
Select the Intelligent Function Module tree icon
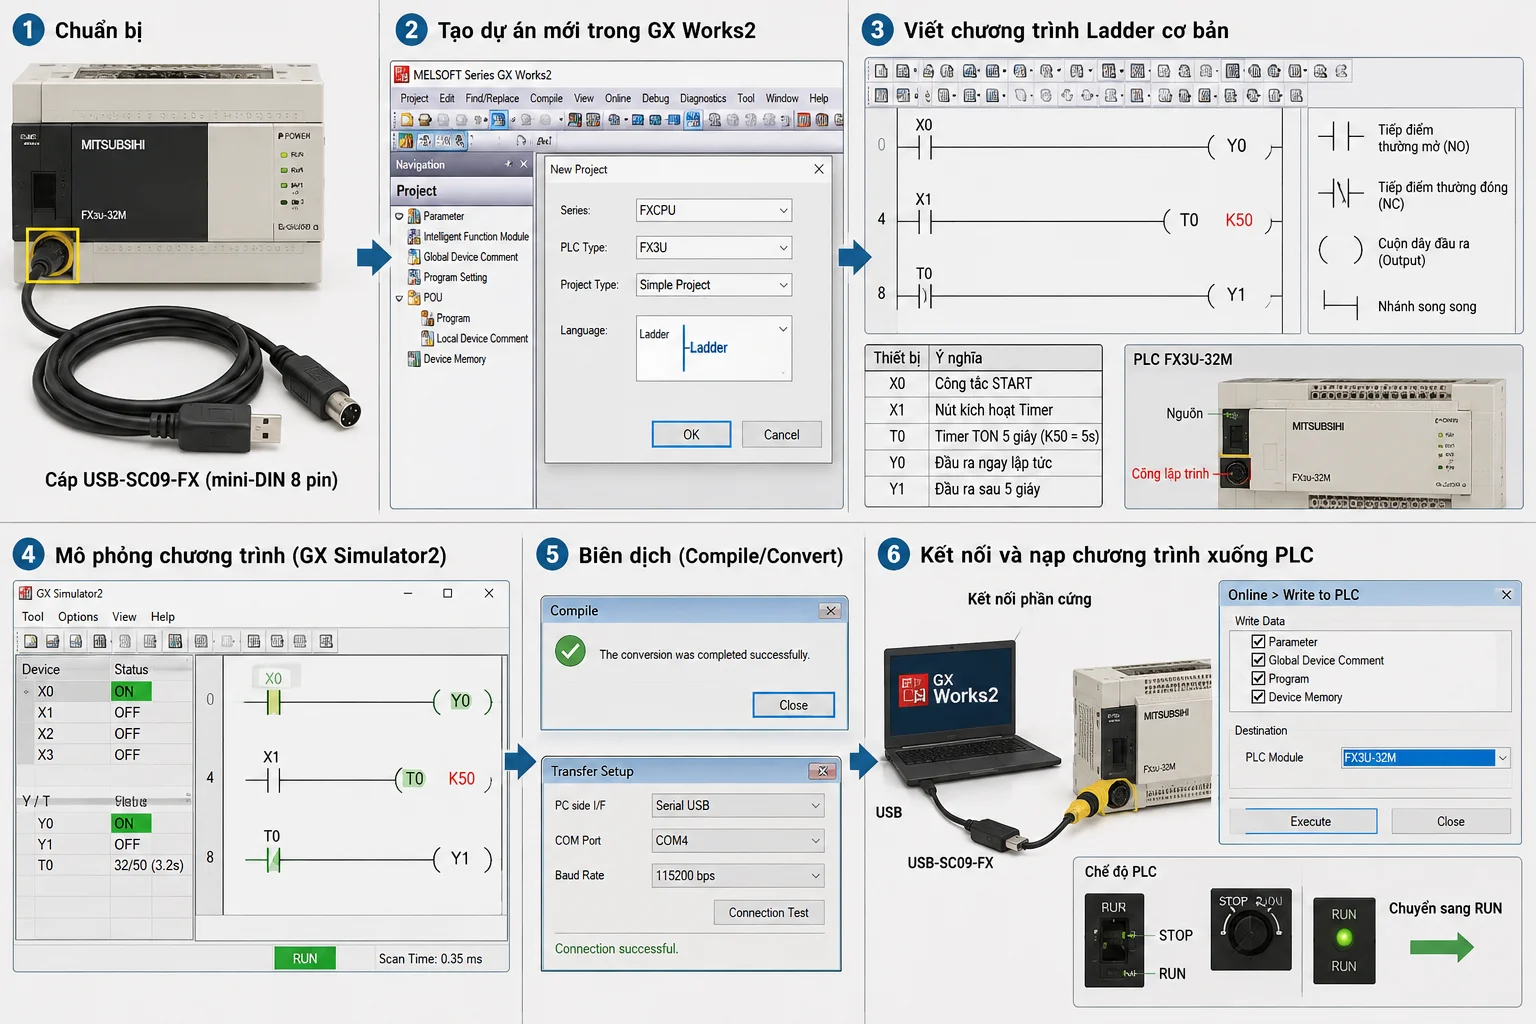(x=414, y=237)
